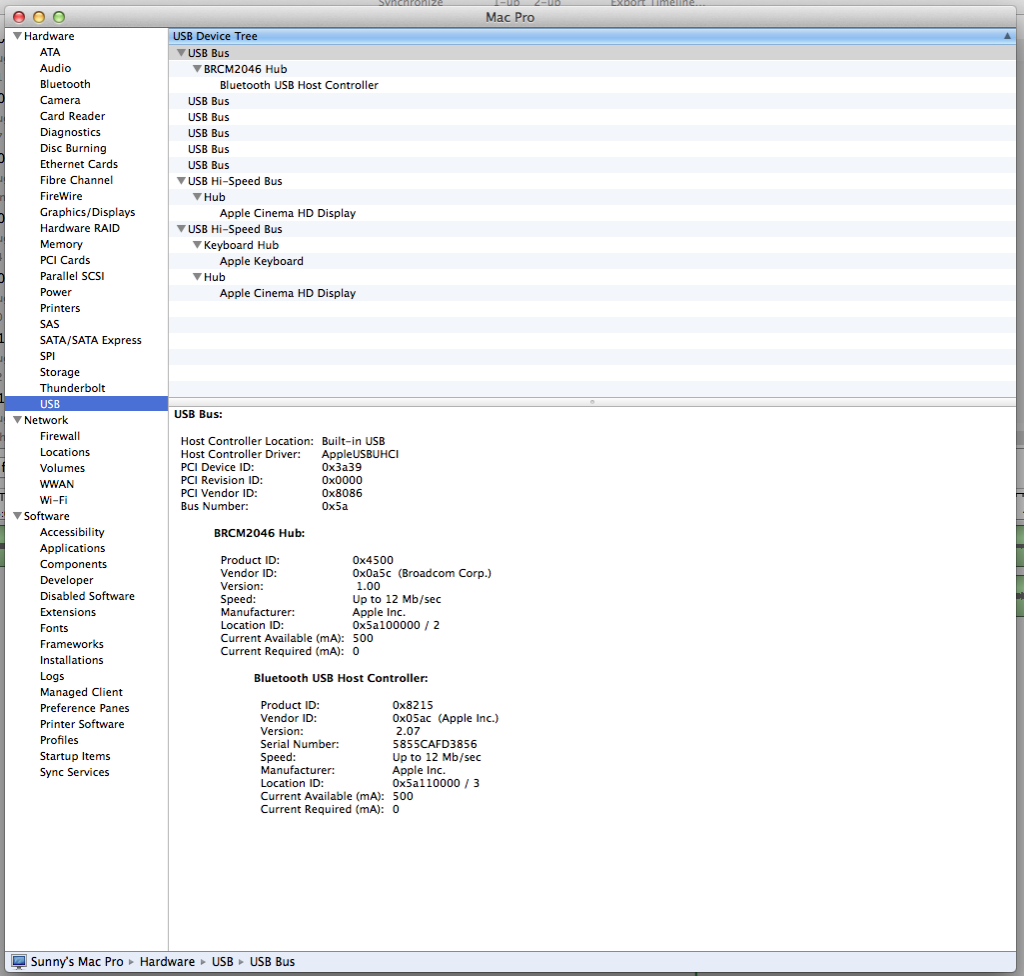Click the split-pane divider handle
The height and width of the screenshot is (976, 1024).
click(592, 402)
